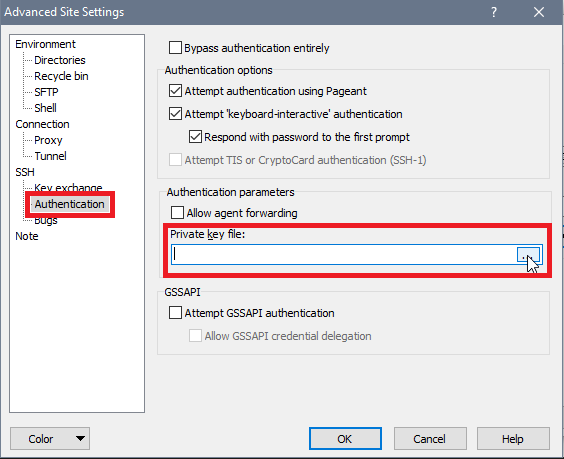Select the Environment tree node
The image size is (564, 459).
click(x=45, y=44)
